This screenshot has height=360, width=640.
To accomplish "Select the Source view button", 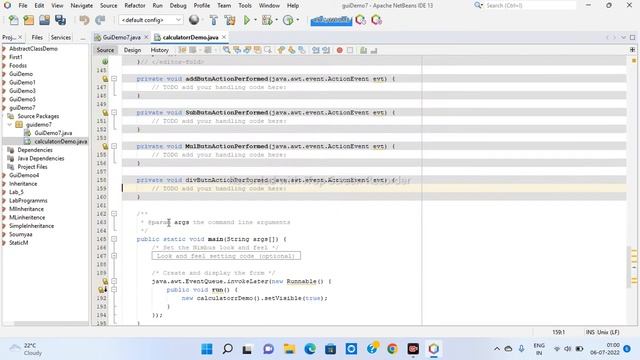I will (105, 50).
